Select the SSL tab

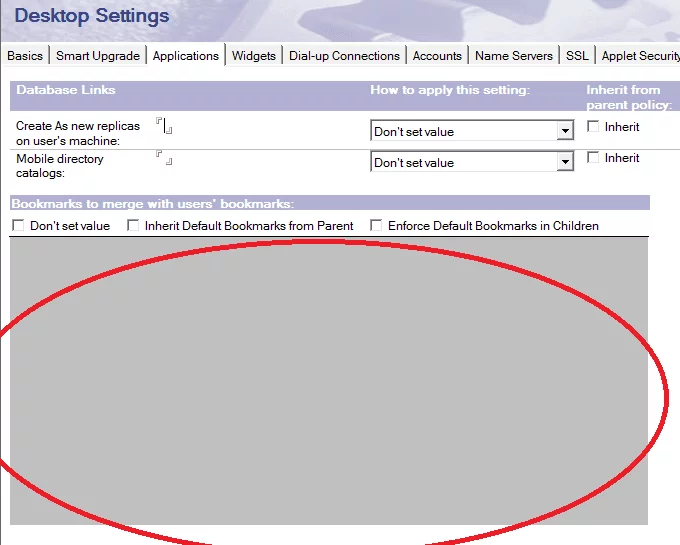click(577, 56)
